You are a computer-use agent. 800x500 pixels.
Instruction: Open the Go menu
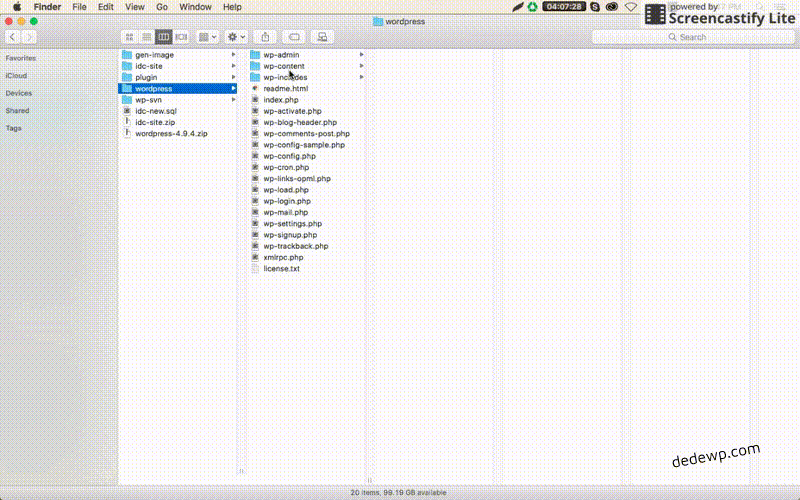161,7
